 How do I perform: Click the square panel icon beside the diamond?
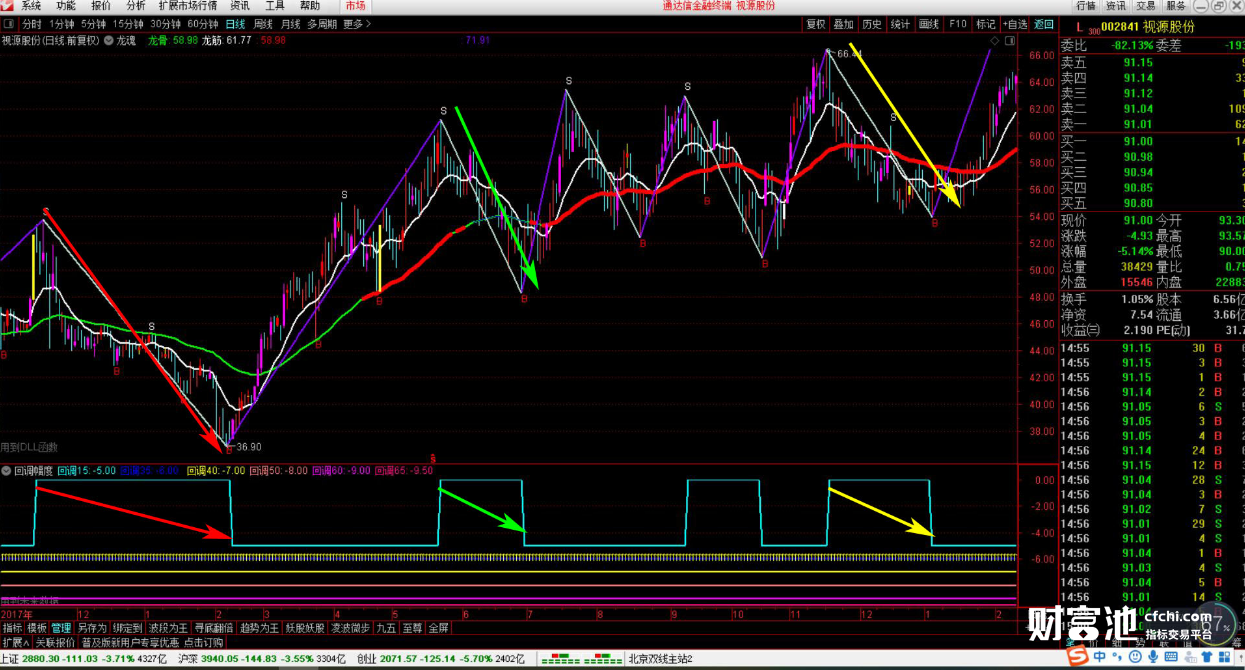[x=1009, y=41]
